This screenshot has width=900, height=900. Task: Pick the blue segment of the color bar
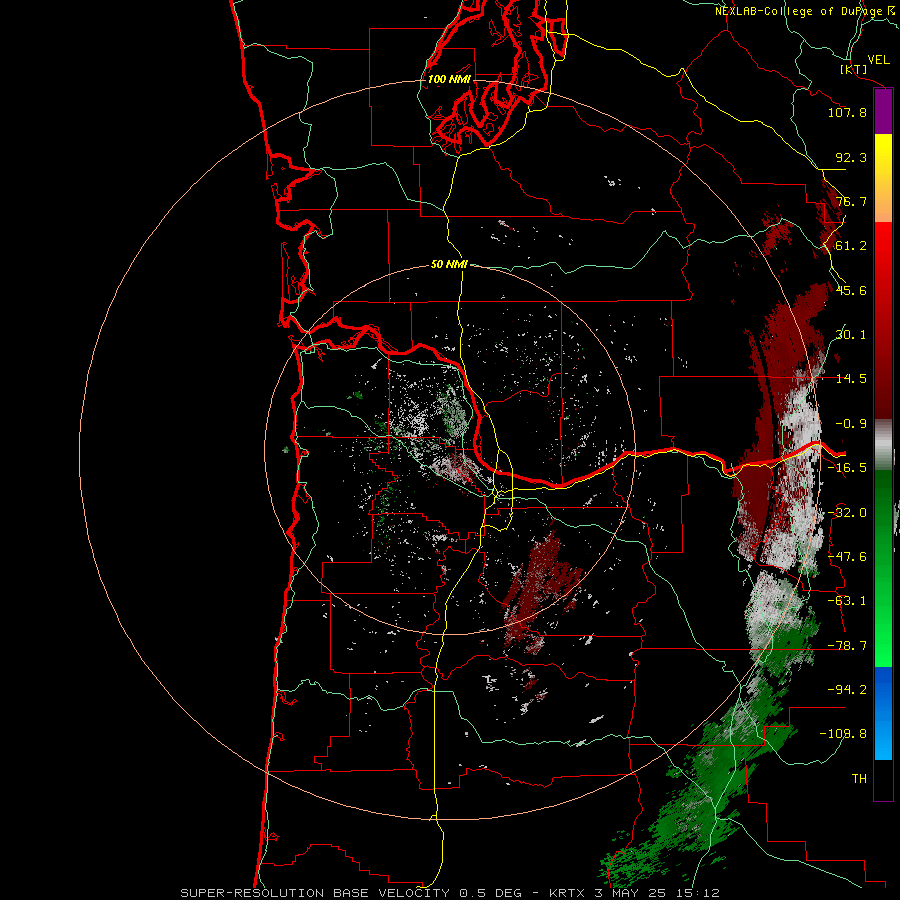(x=883, y=713)
